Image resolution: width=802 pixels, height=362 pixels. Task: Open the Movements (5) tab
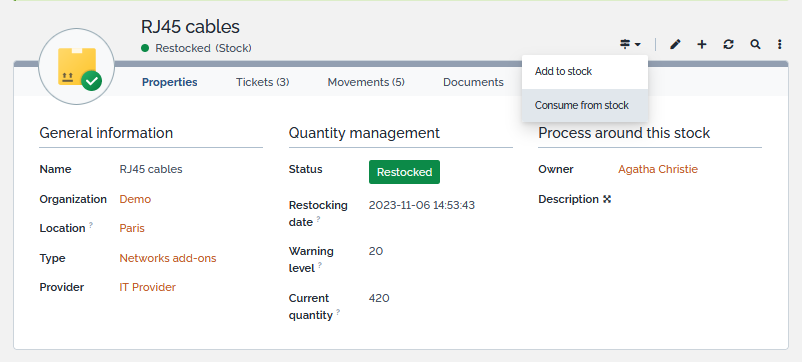tap(366, 82)
